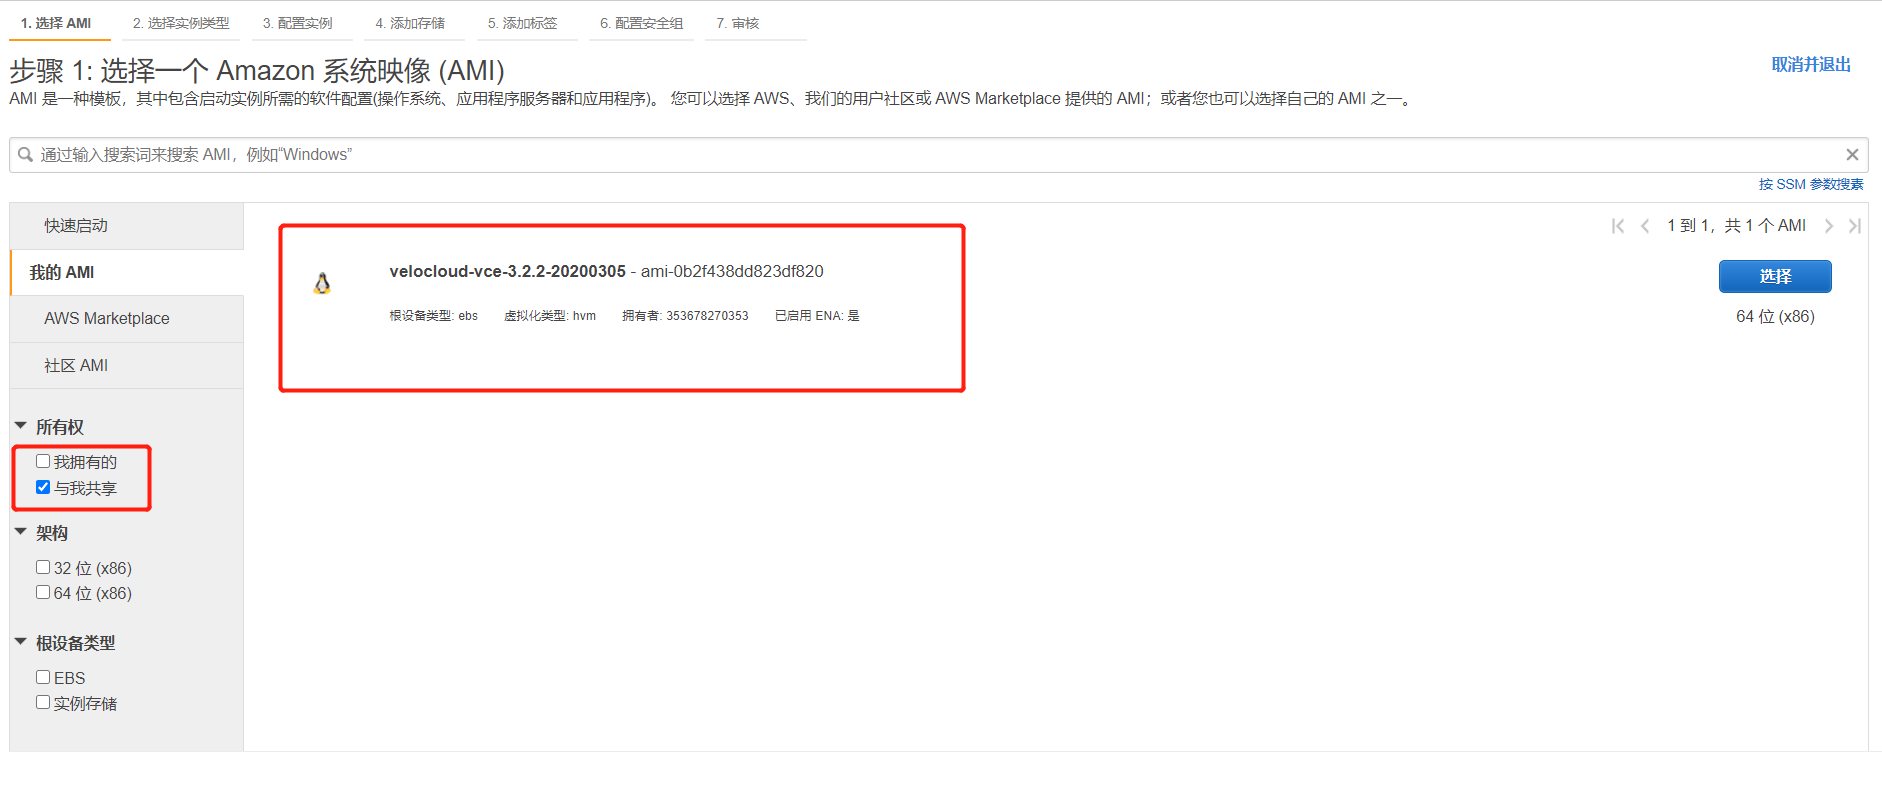Open step tab 6. 配置安全组
The height and width of the screenshot is (809, 1882).
coord(642,23)
